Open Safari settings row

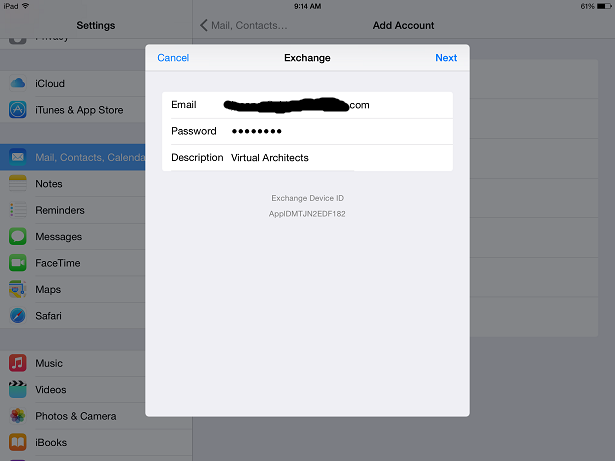(x=73, y=315)
